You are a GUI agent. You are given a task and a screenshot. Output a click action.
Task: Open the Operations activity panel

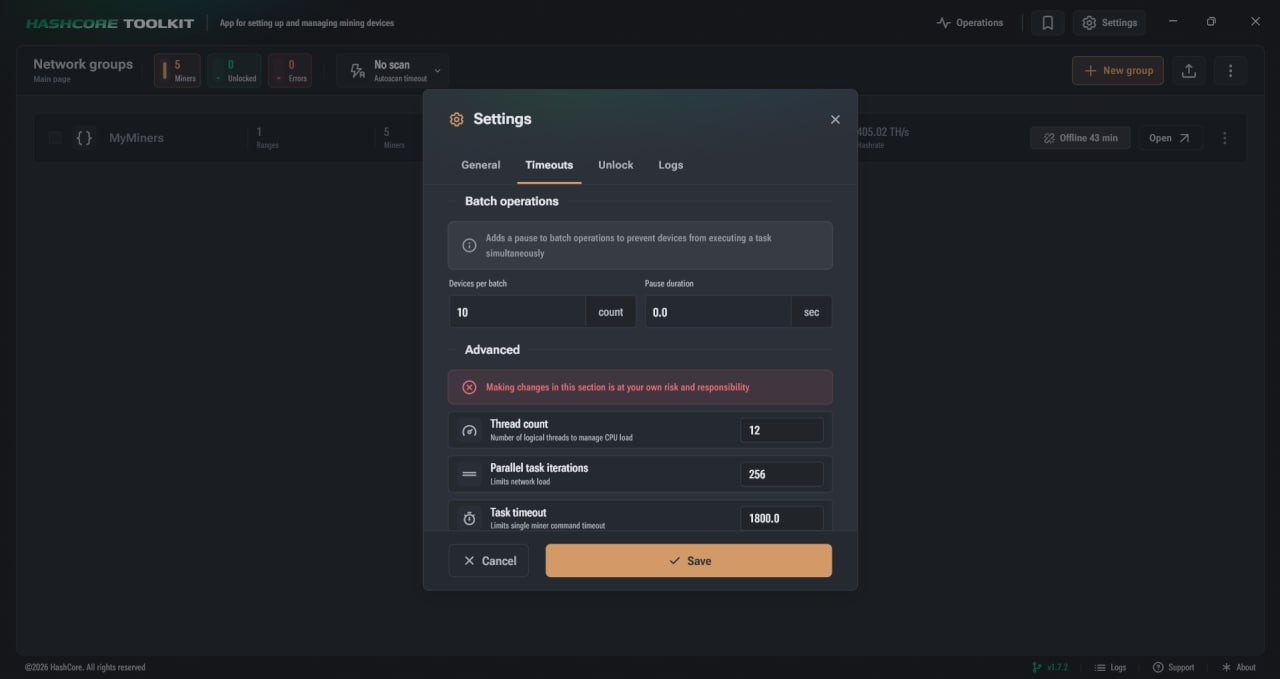coord(969,23)
